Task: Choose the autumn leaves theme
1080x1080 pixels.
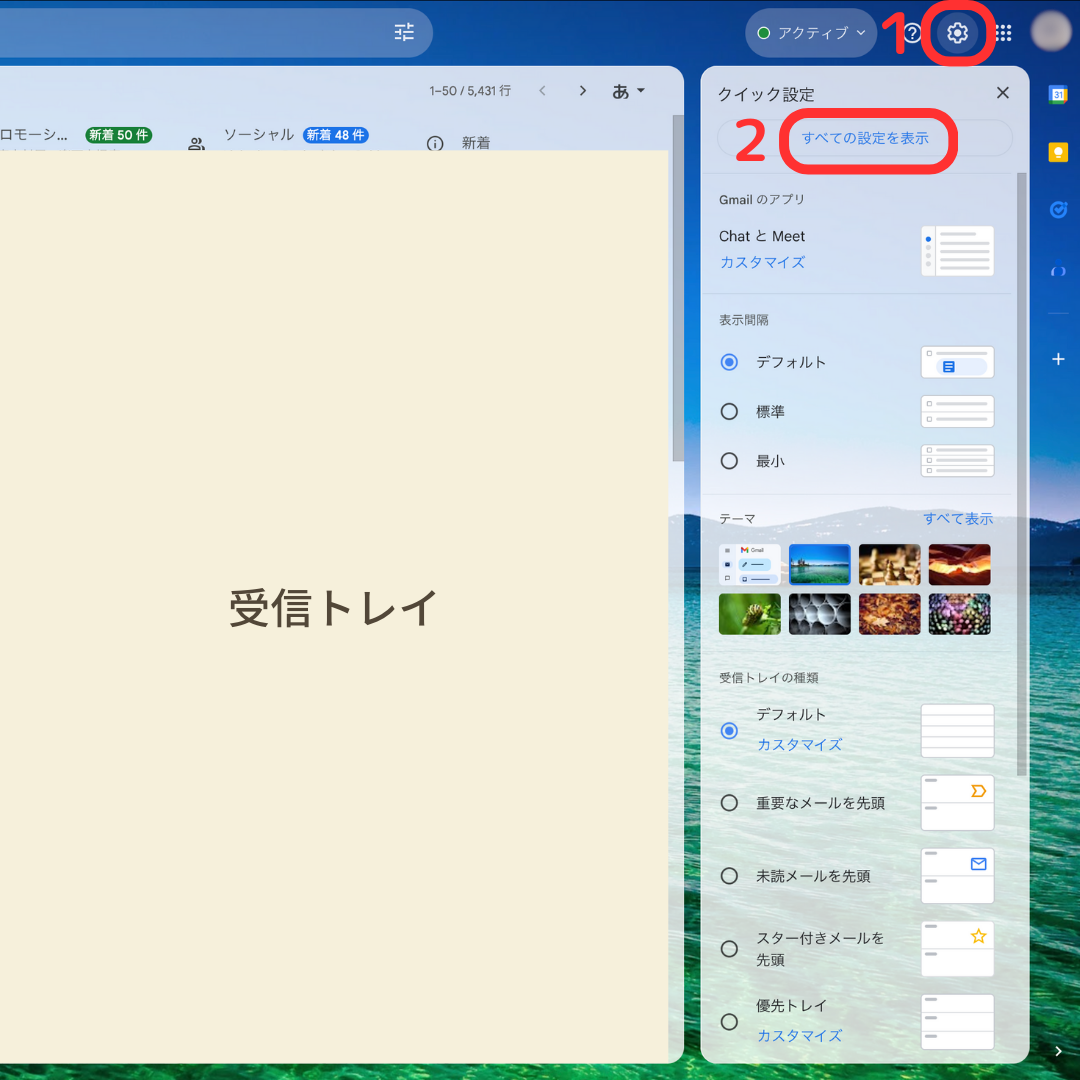Action: (889, 614)
